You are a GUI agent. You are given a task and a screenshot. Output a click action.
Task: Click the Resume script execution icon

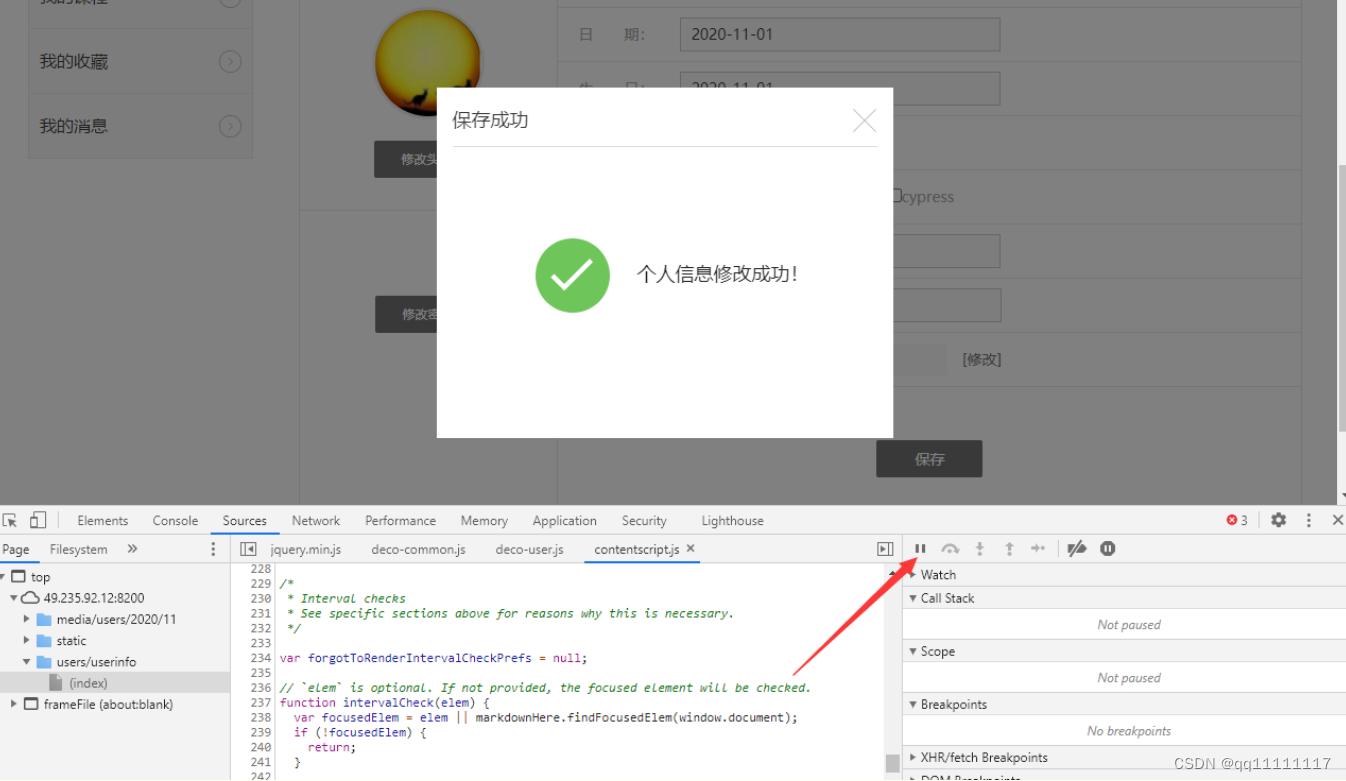point(919,548)
